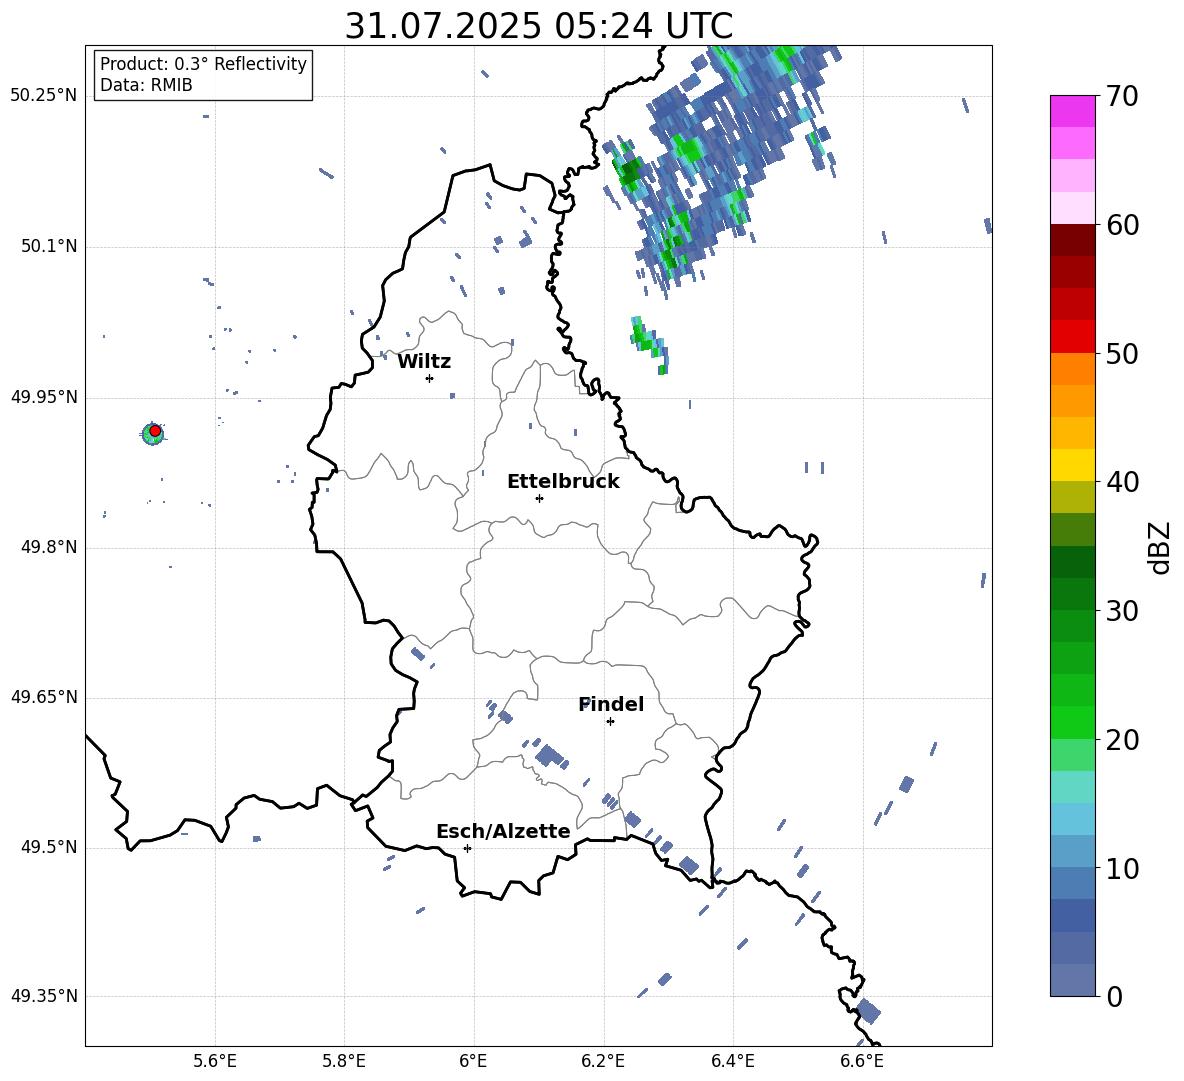
Task: Click the small green echo cell east of Wiltz
Action: [x=649, y=344]
